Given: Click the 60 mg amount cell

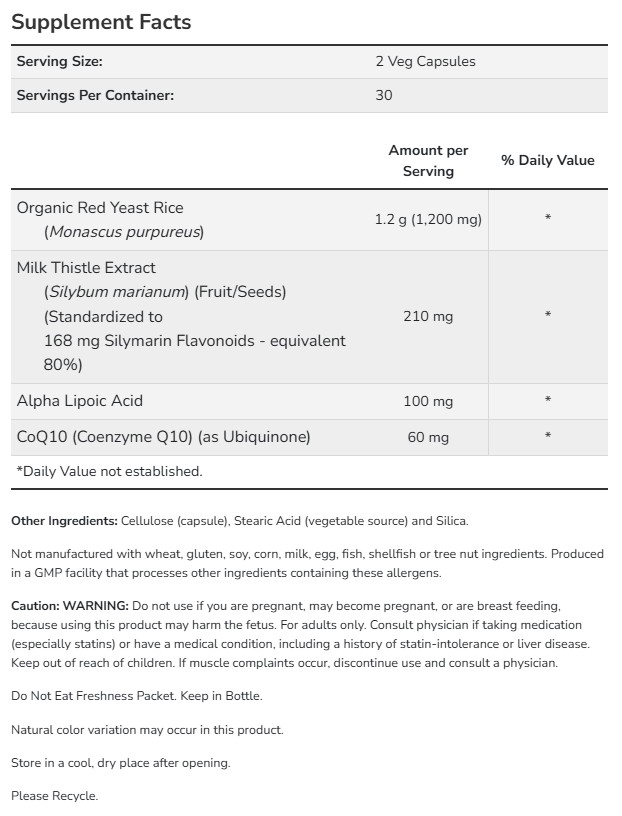Looking at the screenshot, I should [x=428, y=437].
